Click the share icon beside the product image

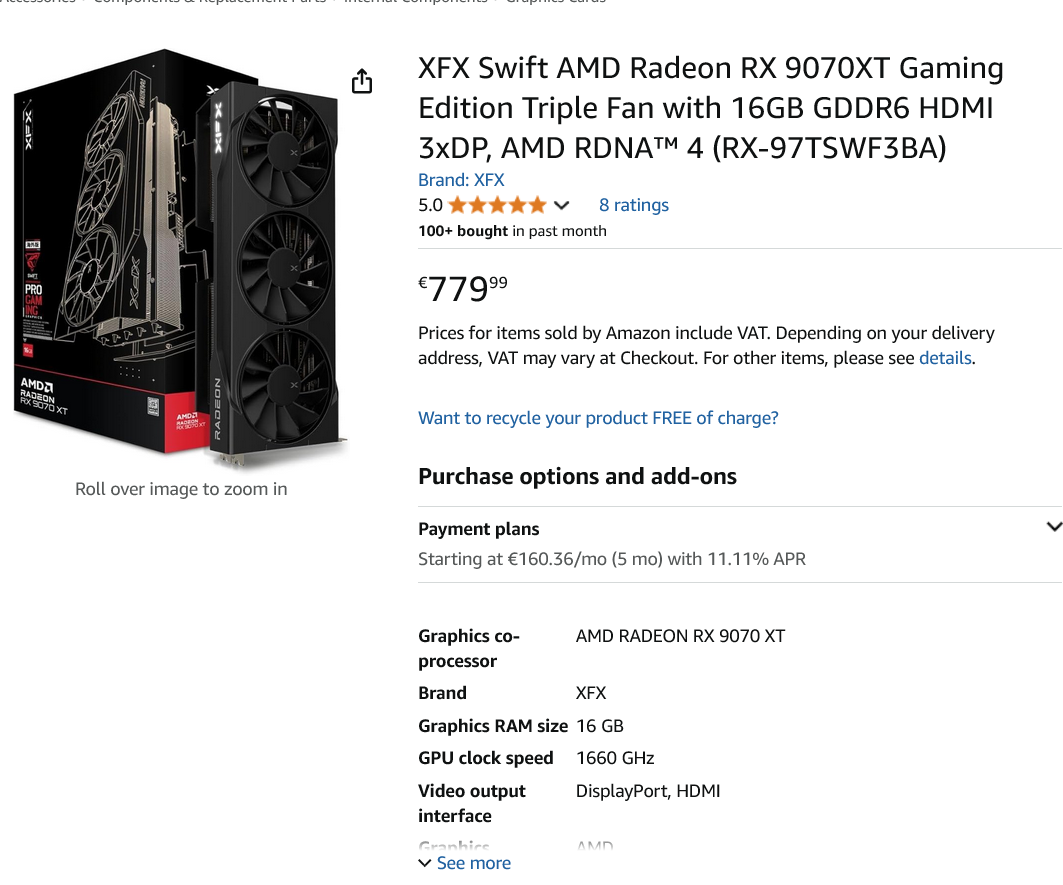362,81
